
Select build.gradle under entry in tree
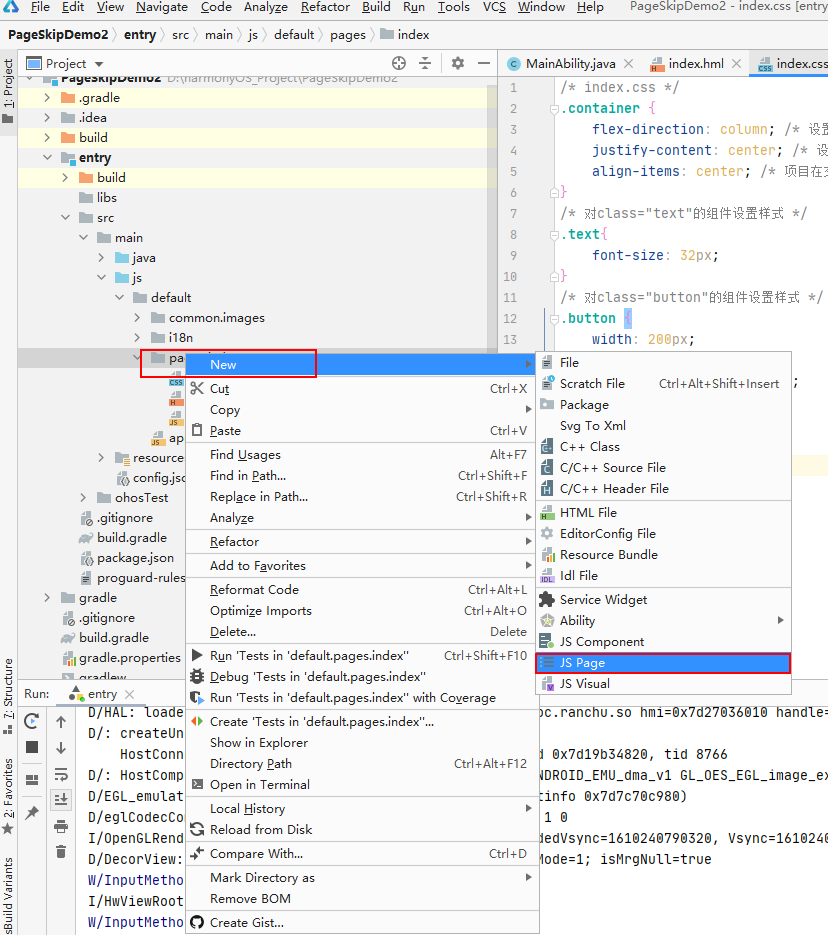(x=131, y=538)
